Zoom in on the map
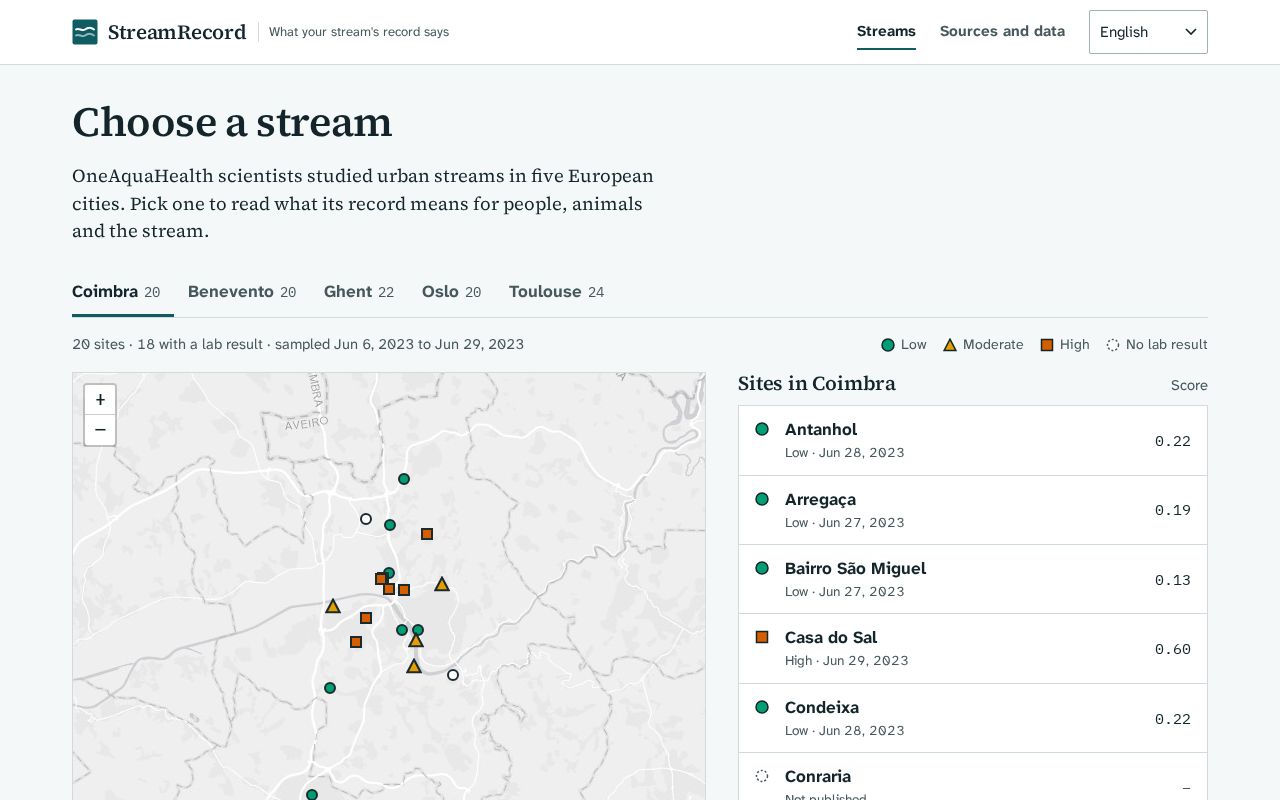 (100, 400)
